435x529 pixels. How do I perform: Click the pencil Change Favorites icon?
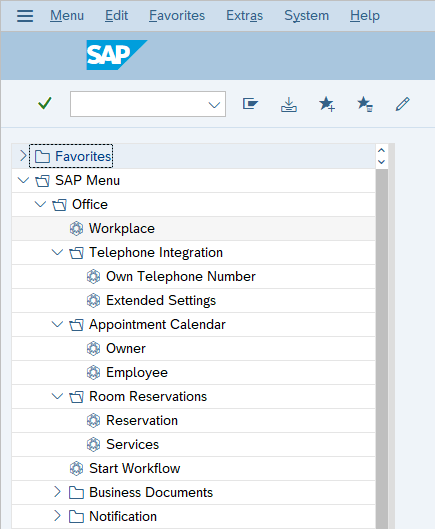403,104
